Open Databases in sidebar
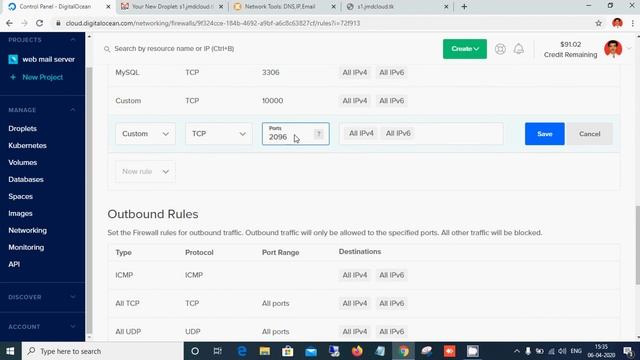The image size is (640, 360). point(26,180)
